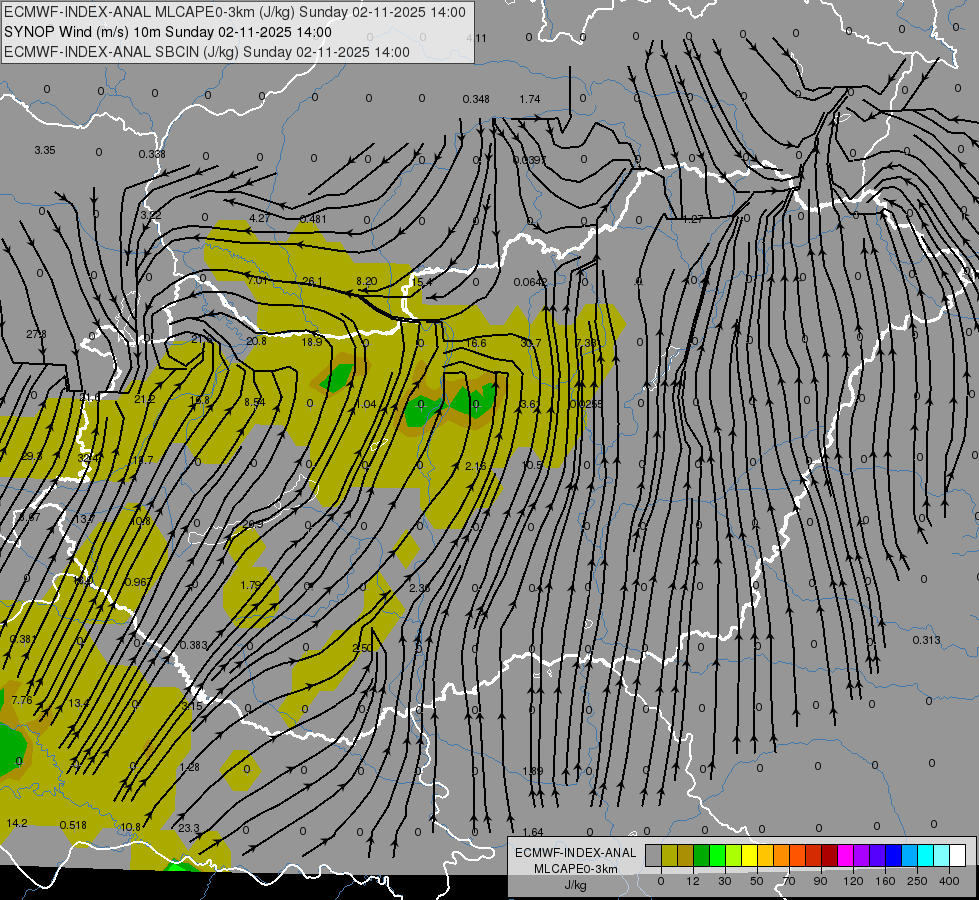Click legend scale label 250
This screenshot has width=979, height=900.
[x=917, y=881]
